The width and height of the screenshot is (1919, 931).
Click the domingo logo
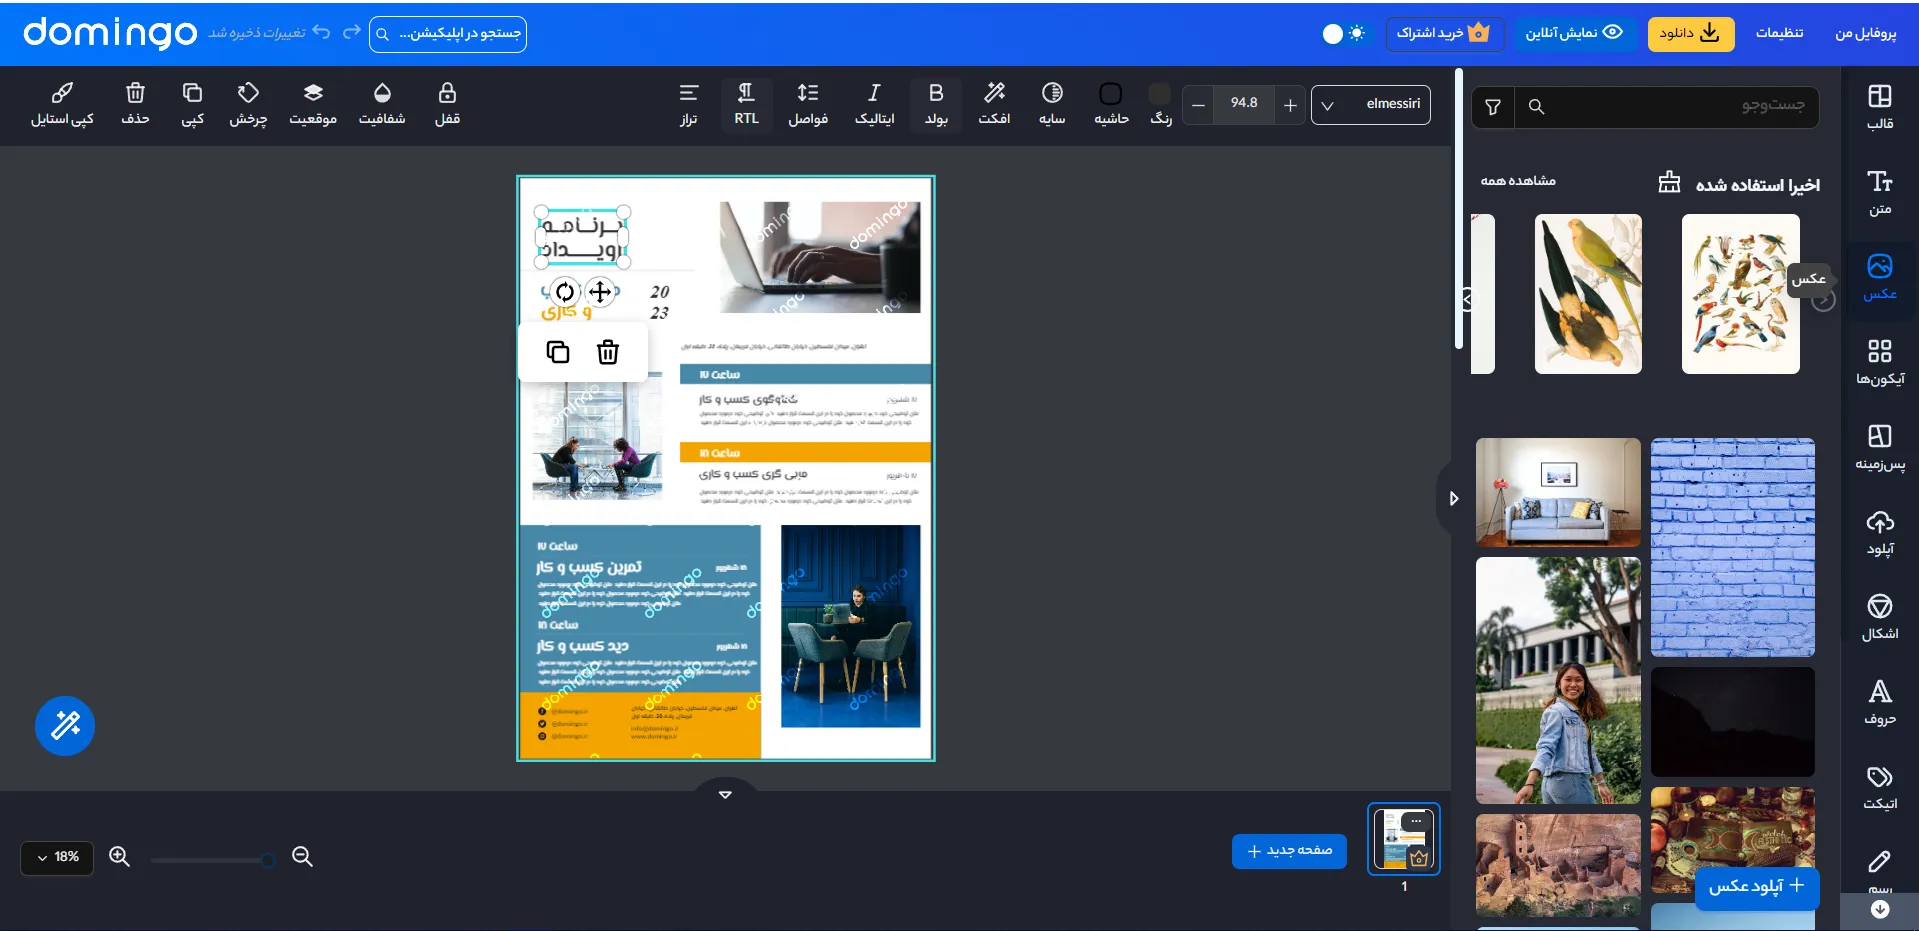(110, 33)
